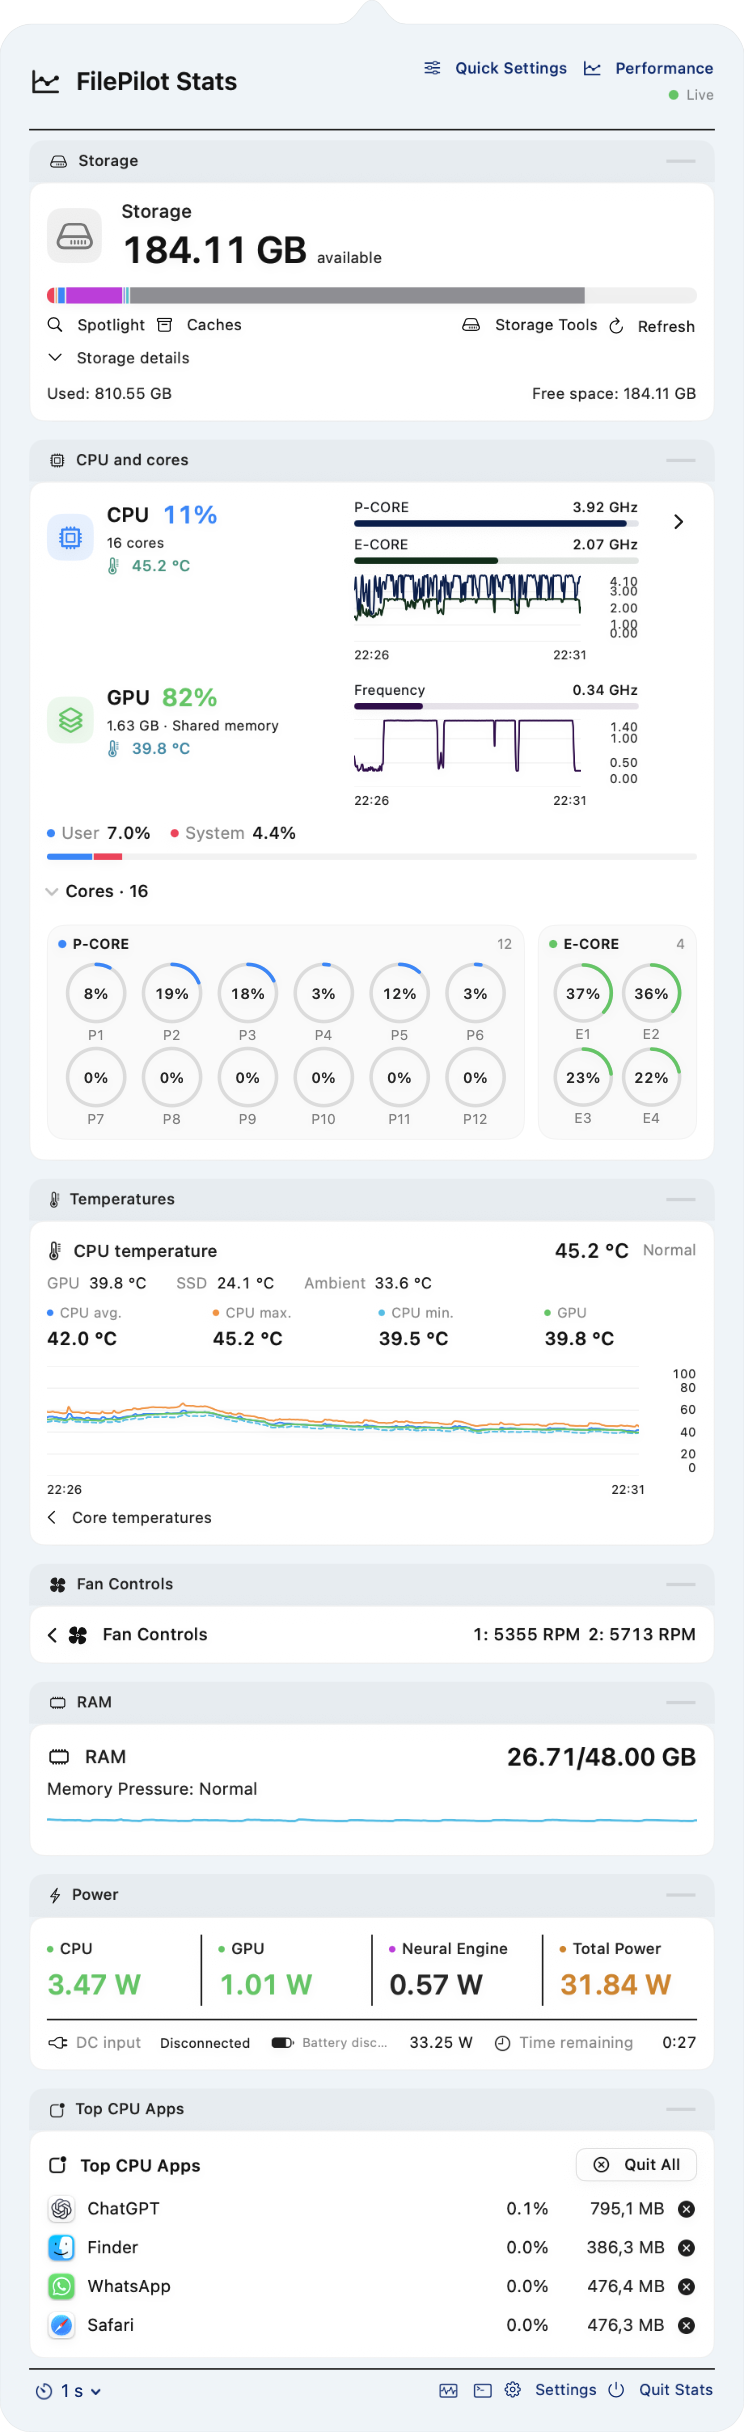Expand Core temperatures
The width and height of the screenshot is (744, 2432).
click(x=130, y=1518)
